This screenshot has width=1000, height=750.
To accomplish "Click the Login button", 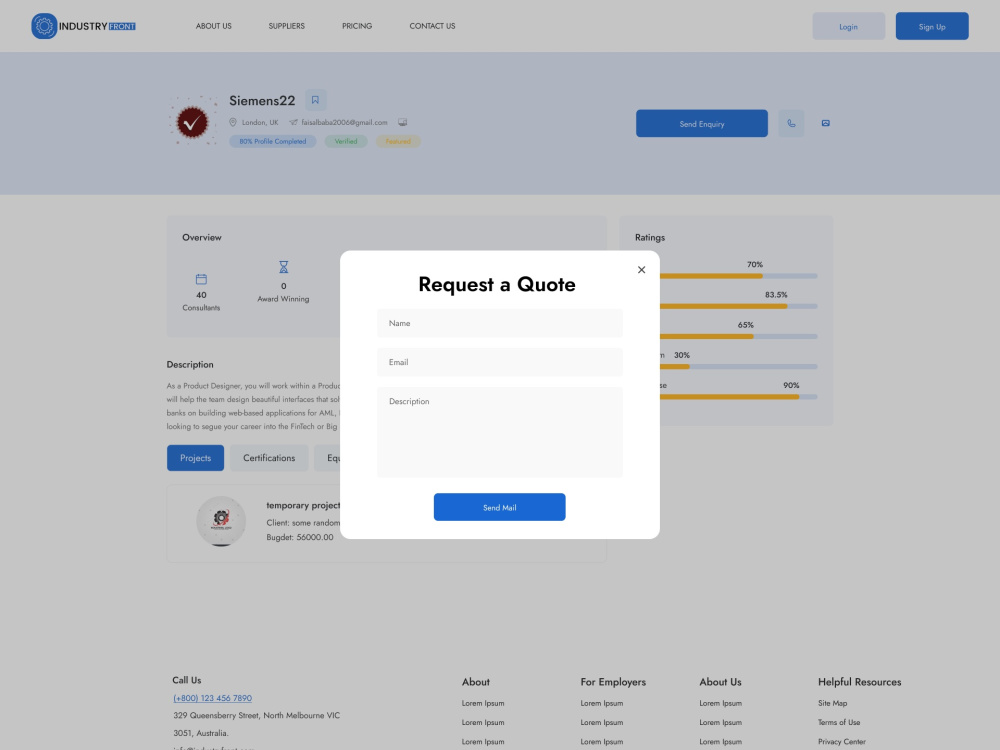I will coord(848,26).
